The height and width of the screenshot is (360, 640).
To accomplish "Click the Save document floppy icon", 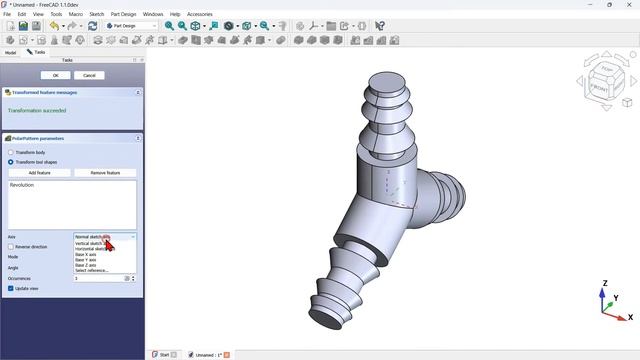I will pyautogui.click(x=36, y=26).
